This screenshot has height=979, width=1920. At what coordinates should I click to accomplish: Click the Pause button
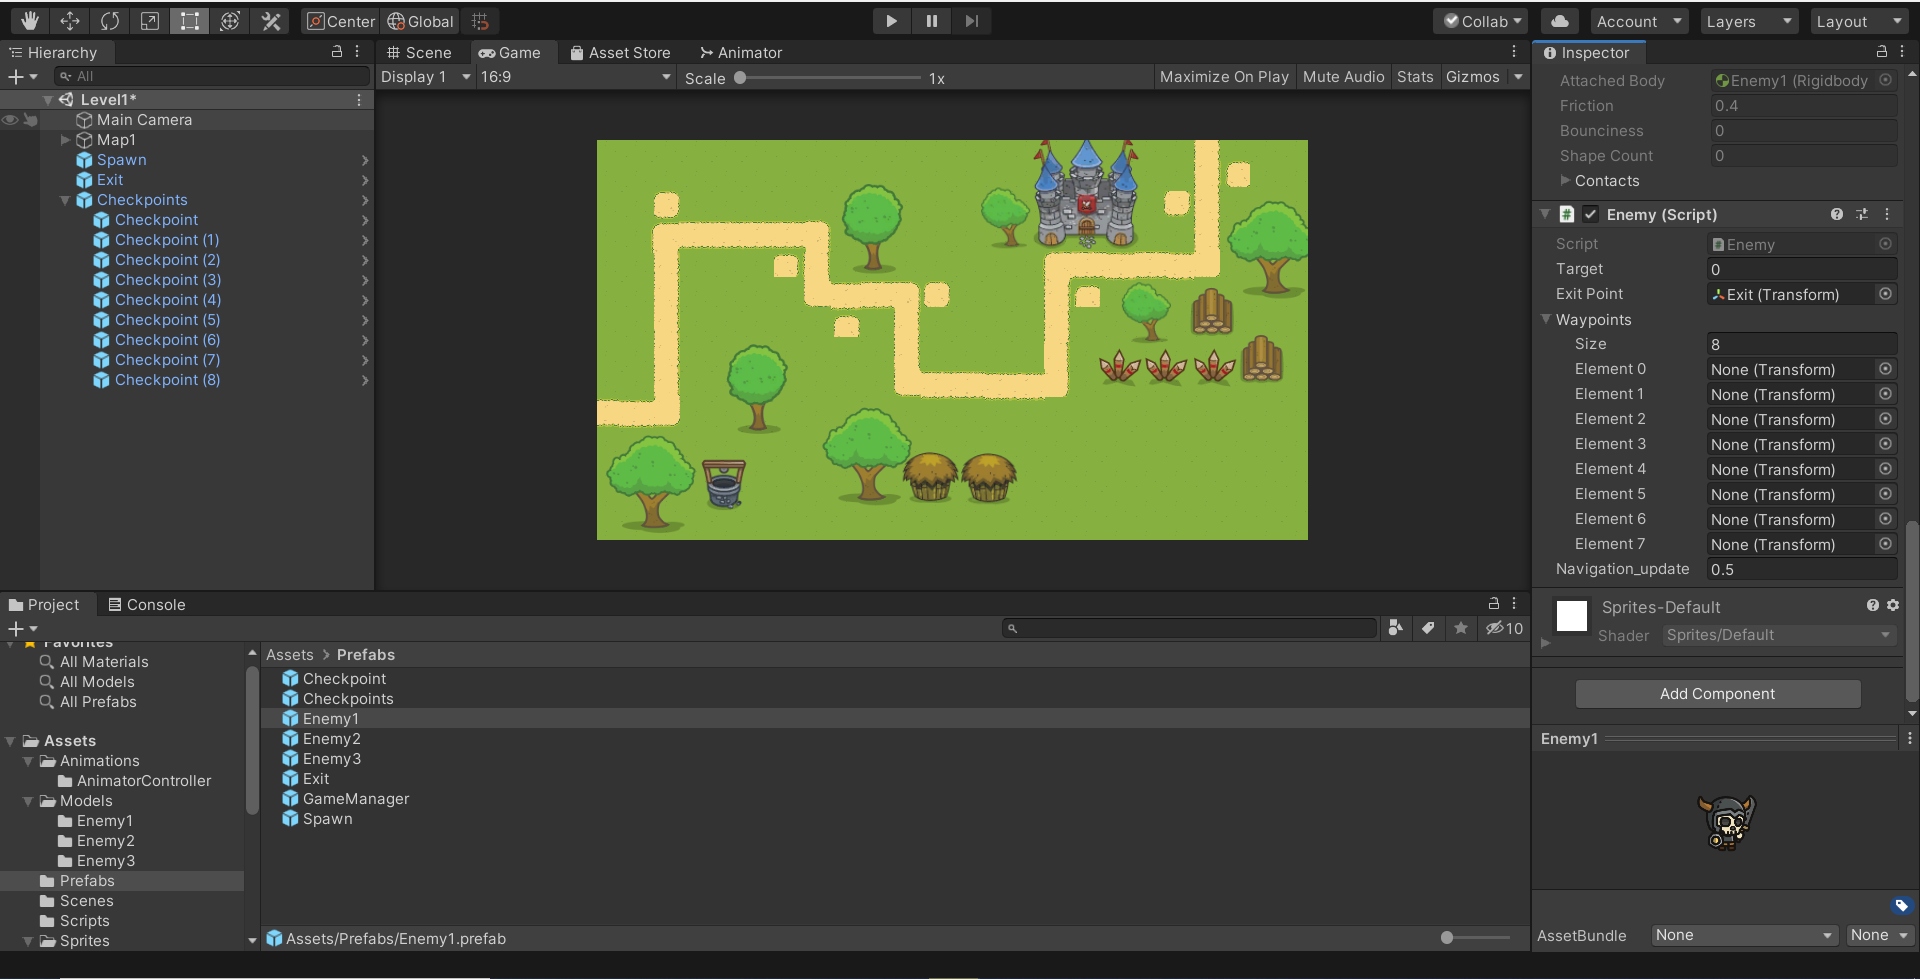[x=931, y=21]
